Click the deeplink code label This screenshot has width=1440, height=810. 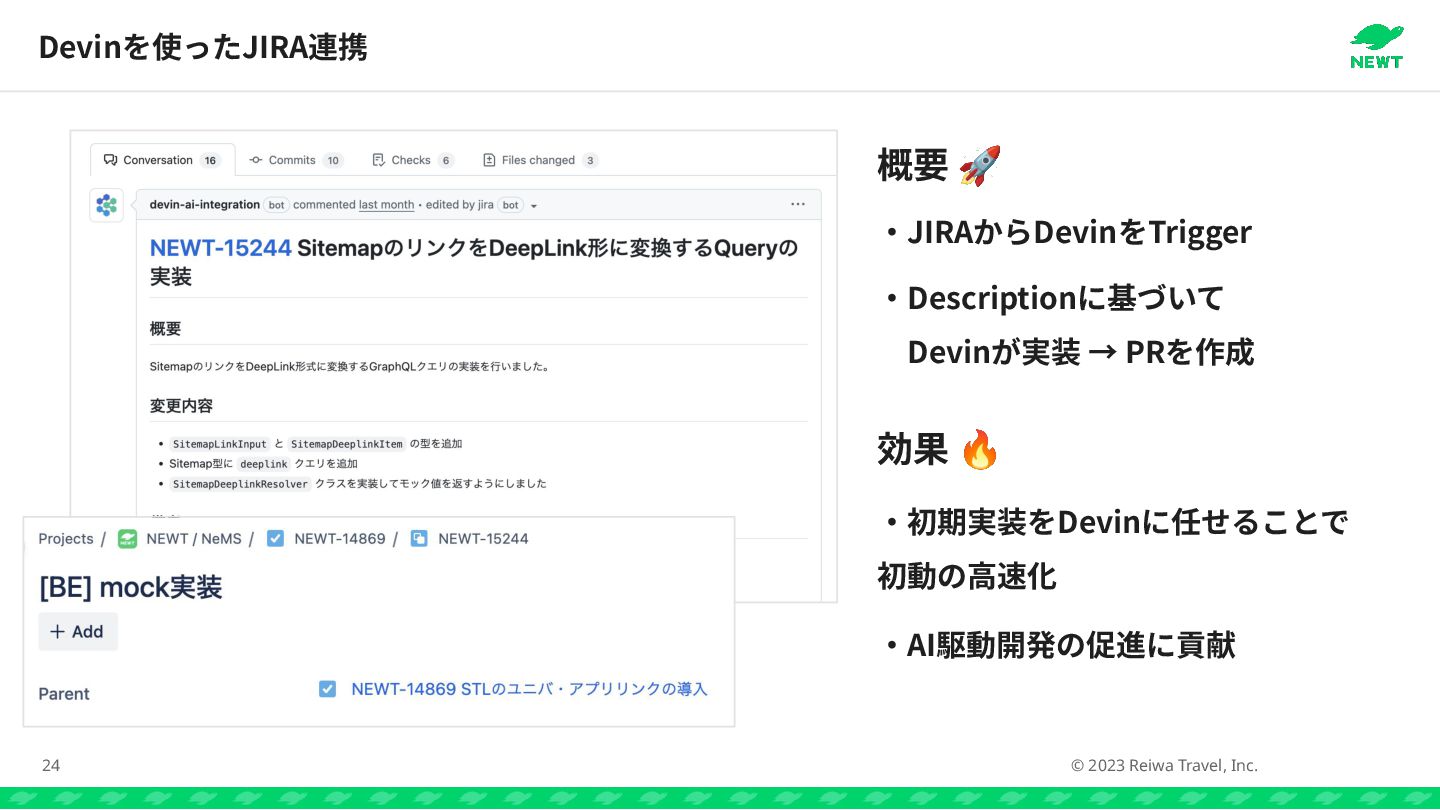[x=264, y=464]
